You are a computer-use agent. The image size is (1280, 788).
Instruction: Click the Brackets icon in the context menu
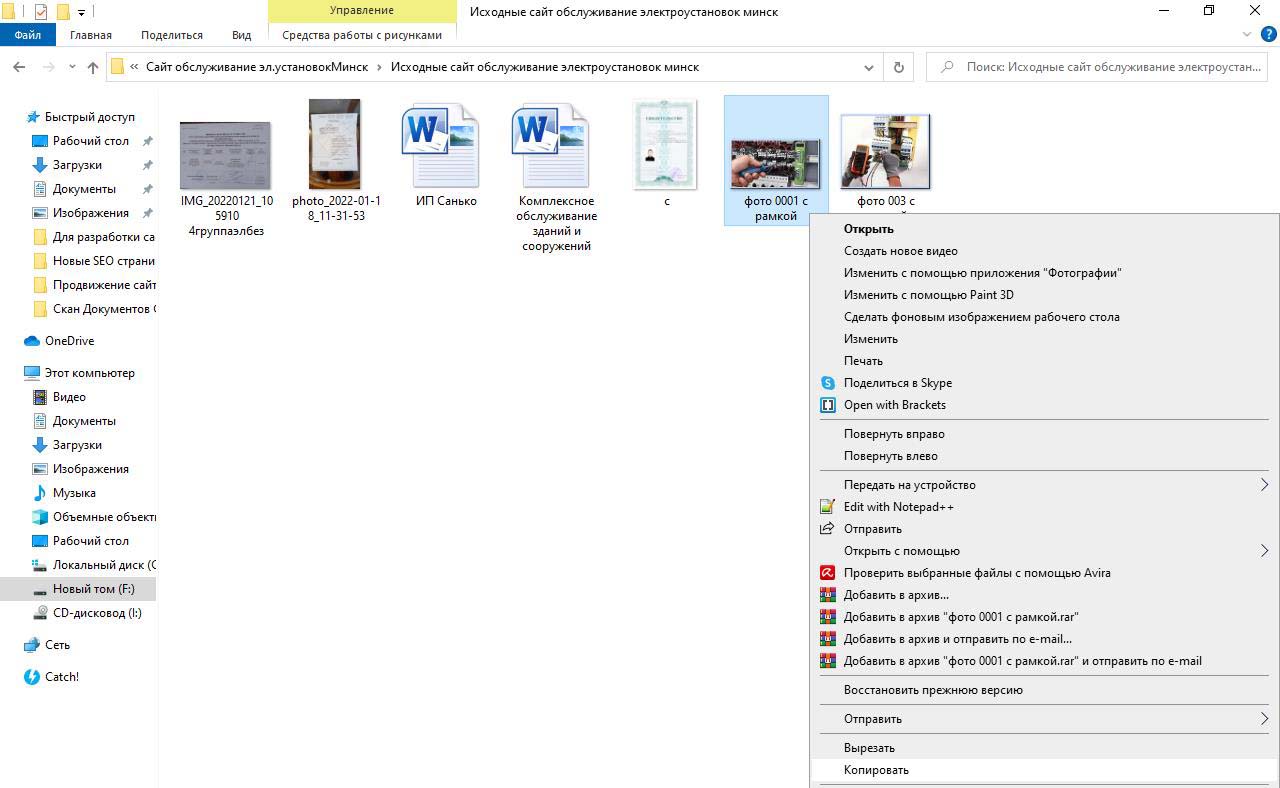tap(827, 405)
